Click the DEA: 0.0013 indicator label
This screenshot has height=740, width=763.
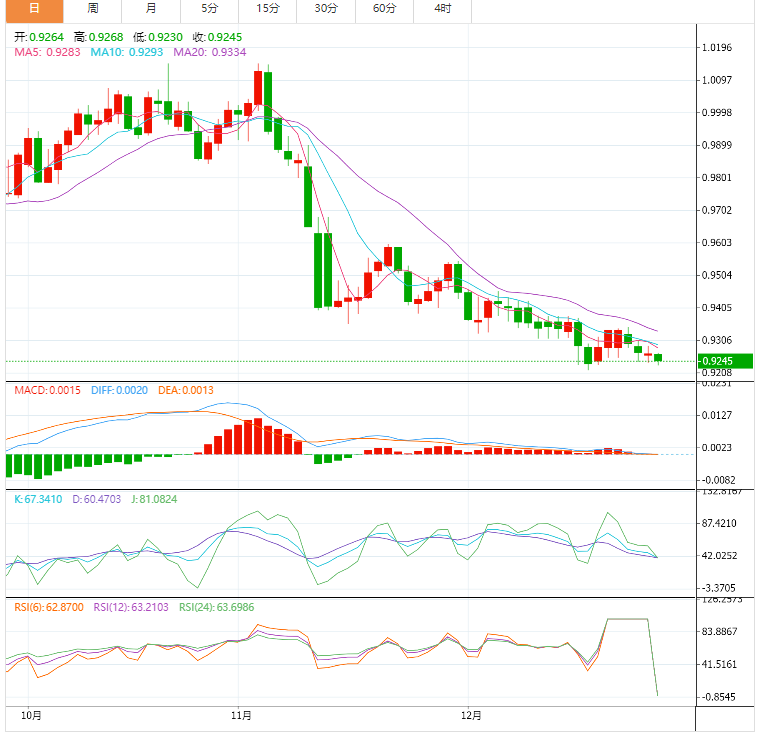pyautogui.click(x=185, y=390)
